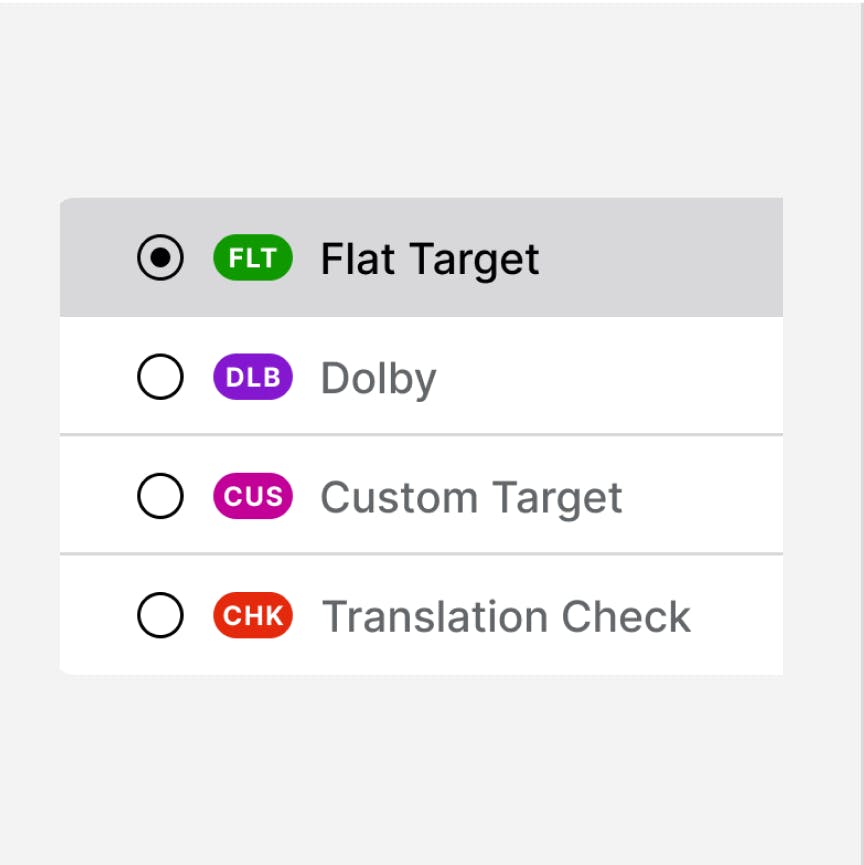This screenshot has height=865, width=864.
Task: Click left margin of the Custom Target row
Action: (95, 497)
